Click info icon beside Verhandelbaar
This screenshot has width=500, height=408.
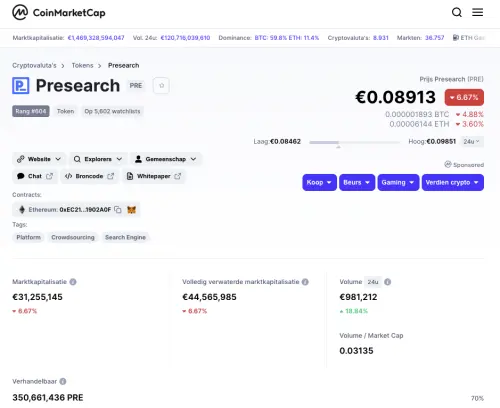63,381
